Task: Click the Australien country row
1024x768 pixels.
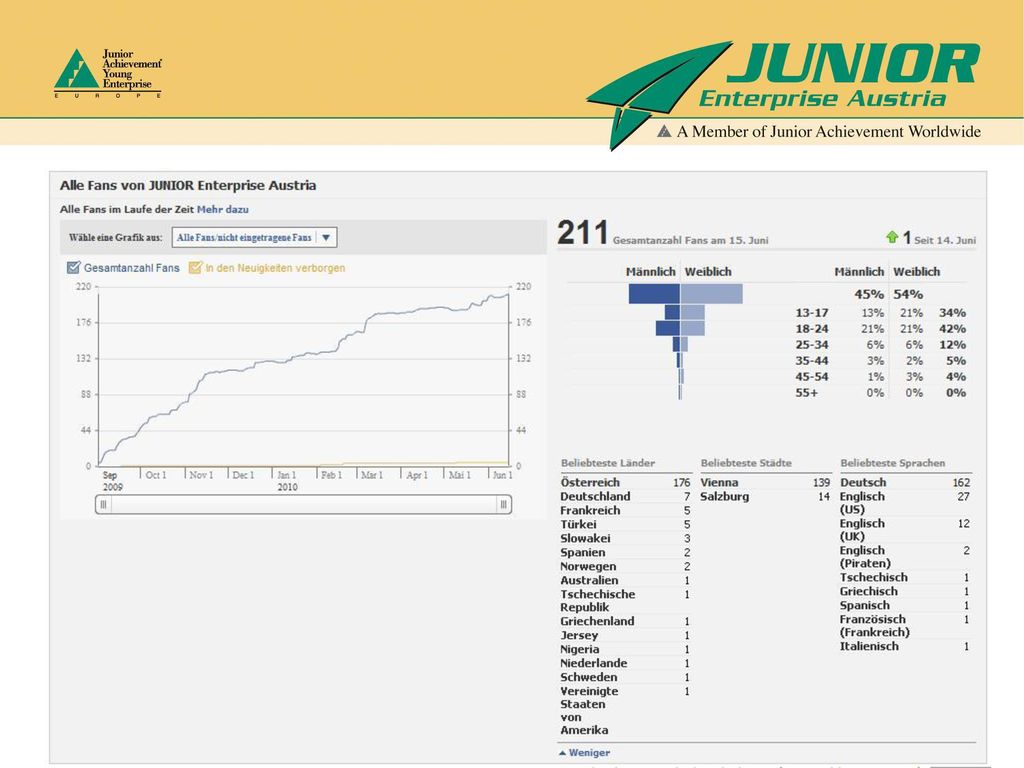Action: [x=625, y=581]
